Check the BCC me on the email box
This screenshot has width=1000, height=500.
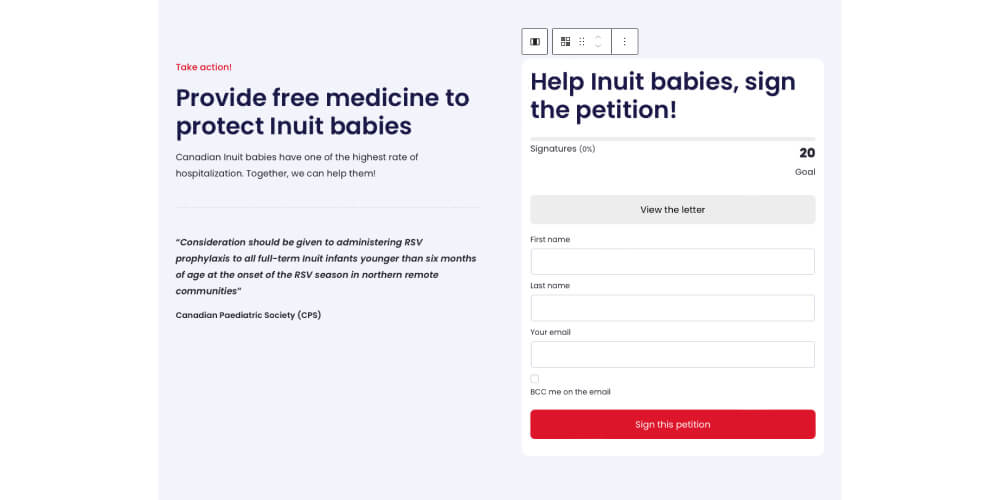534,379
